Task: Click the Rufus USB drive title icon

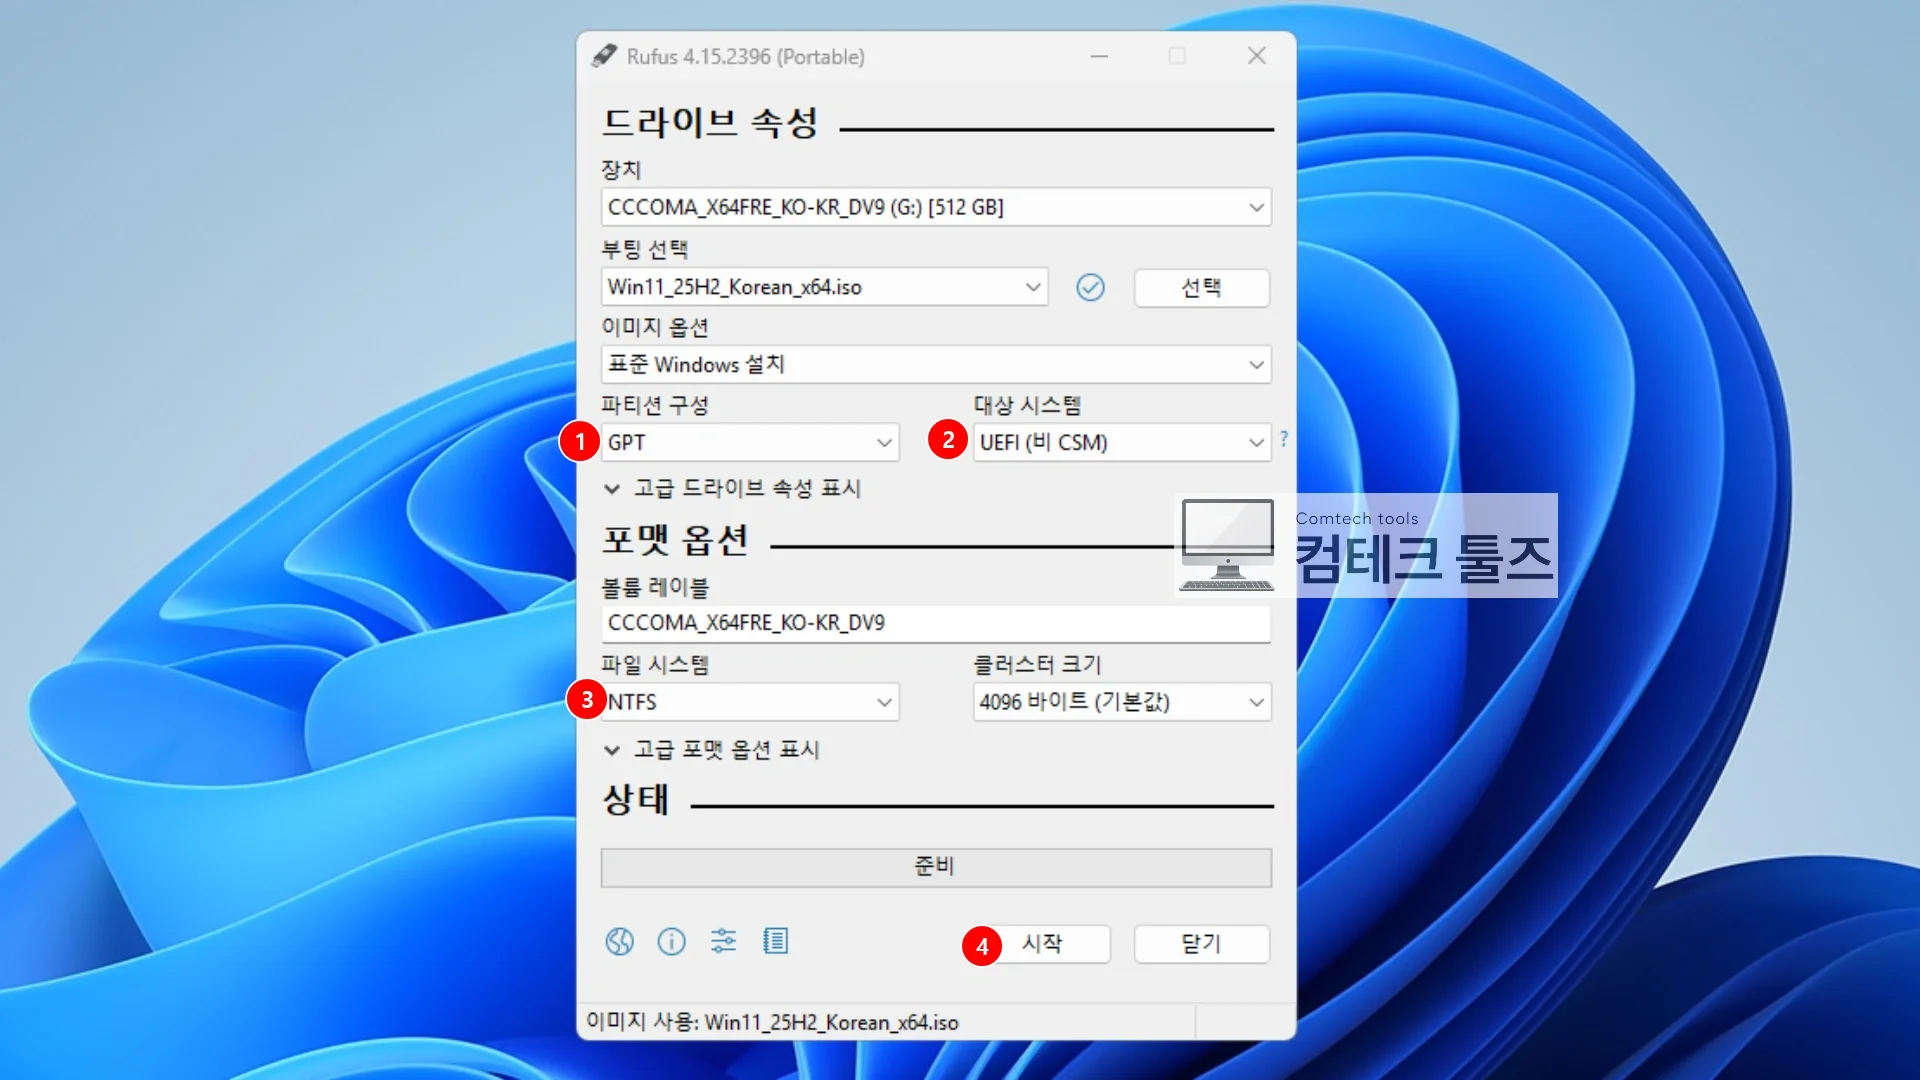Action: click(x=604, y=56)
